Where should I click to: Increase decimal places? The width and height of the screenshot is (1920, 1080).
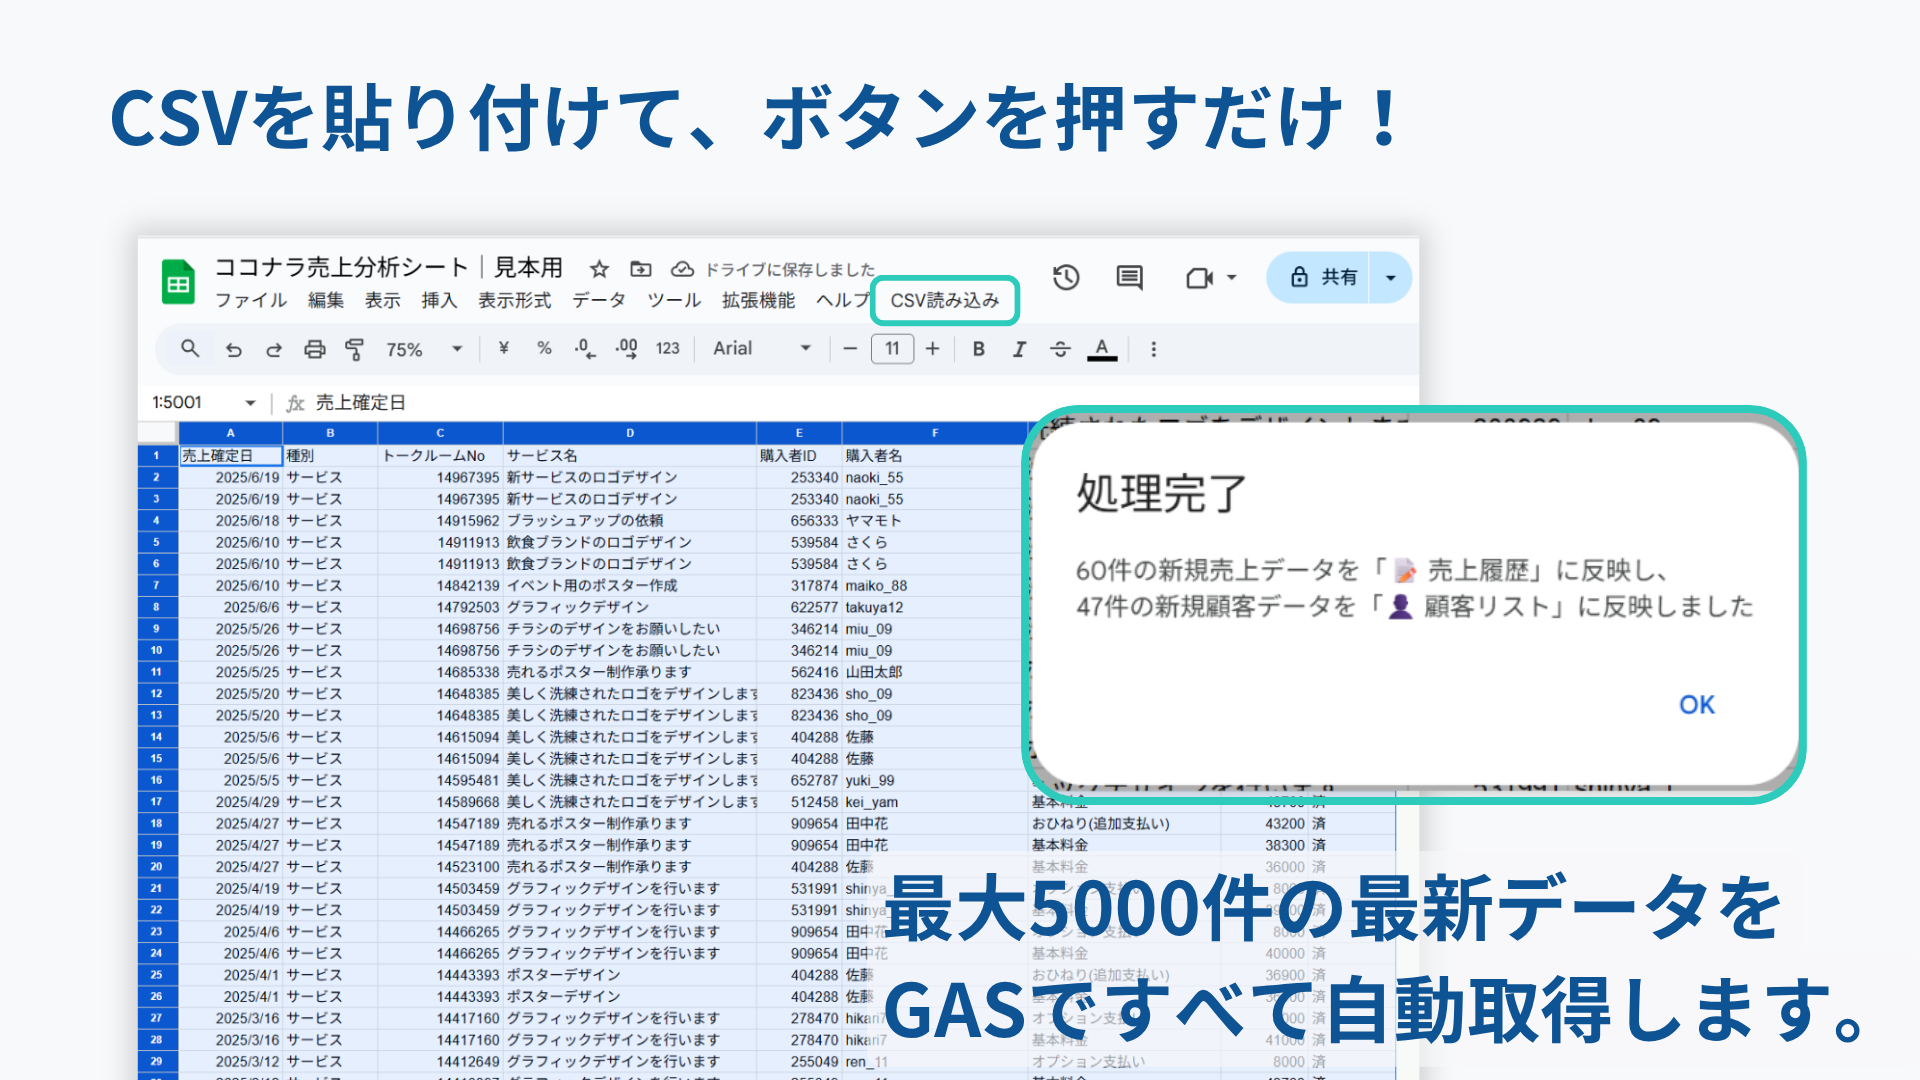[627, 348]
